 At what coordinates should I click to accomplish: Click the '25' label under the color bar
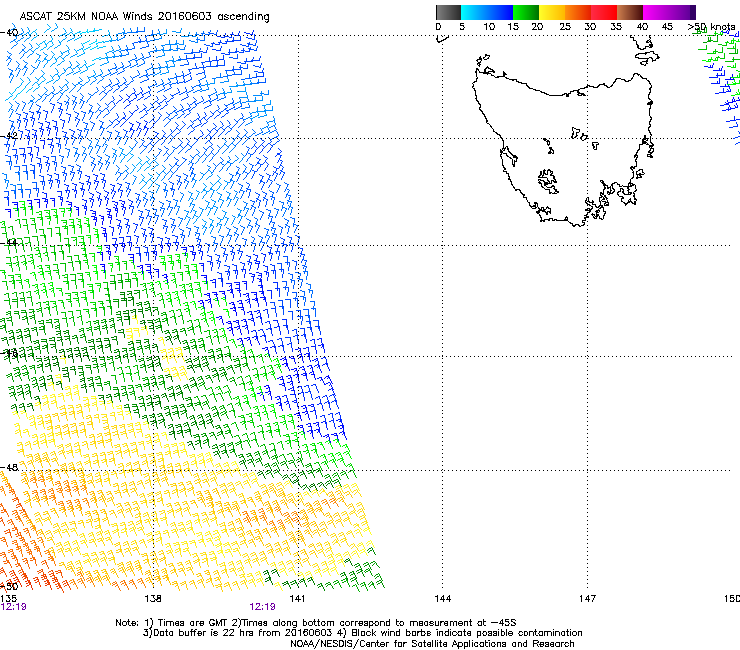coord(565,27)
